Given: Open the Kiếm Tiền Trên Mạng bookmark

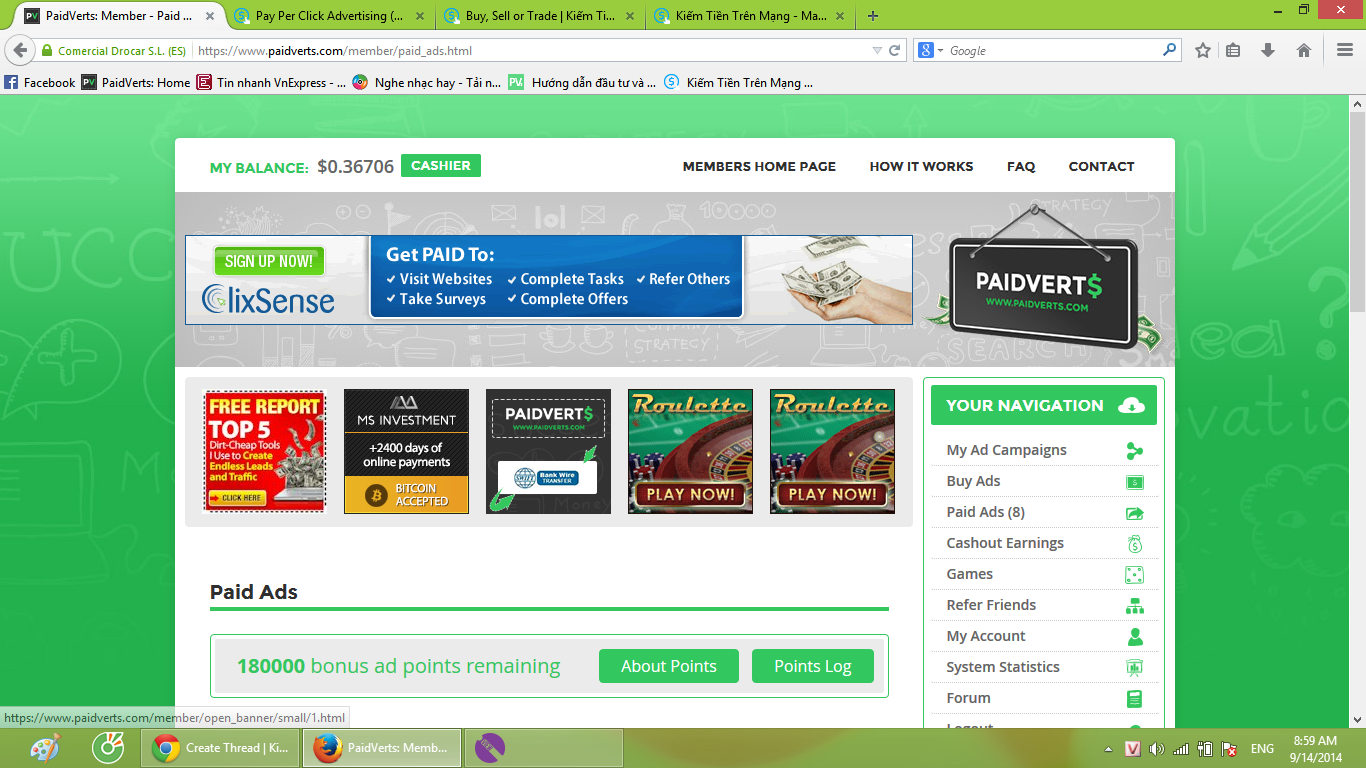Looking at the screenshot, I should (738, 83).
